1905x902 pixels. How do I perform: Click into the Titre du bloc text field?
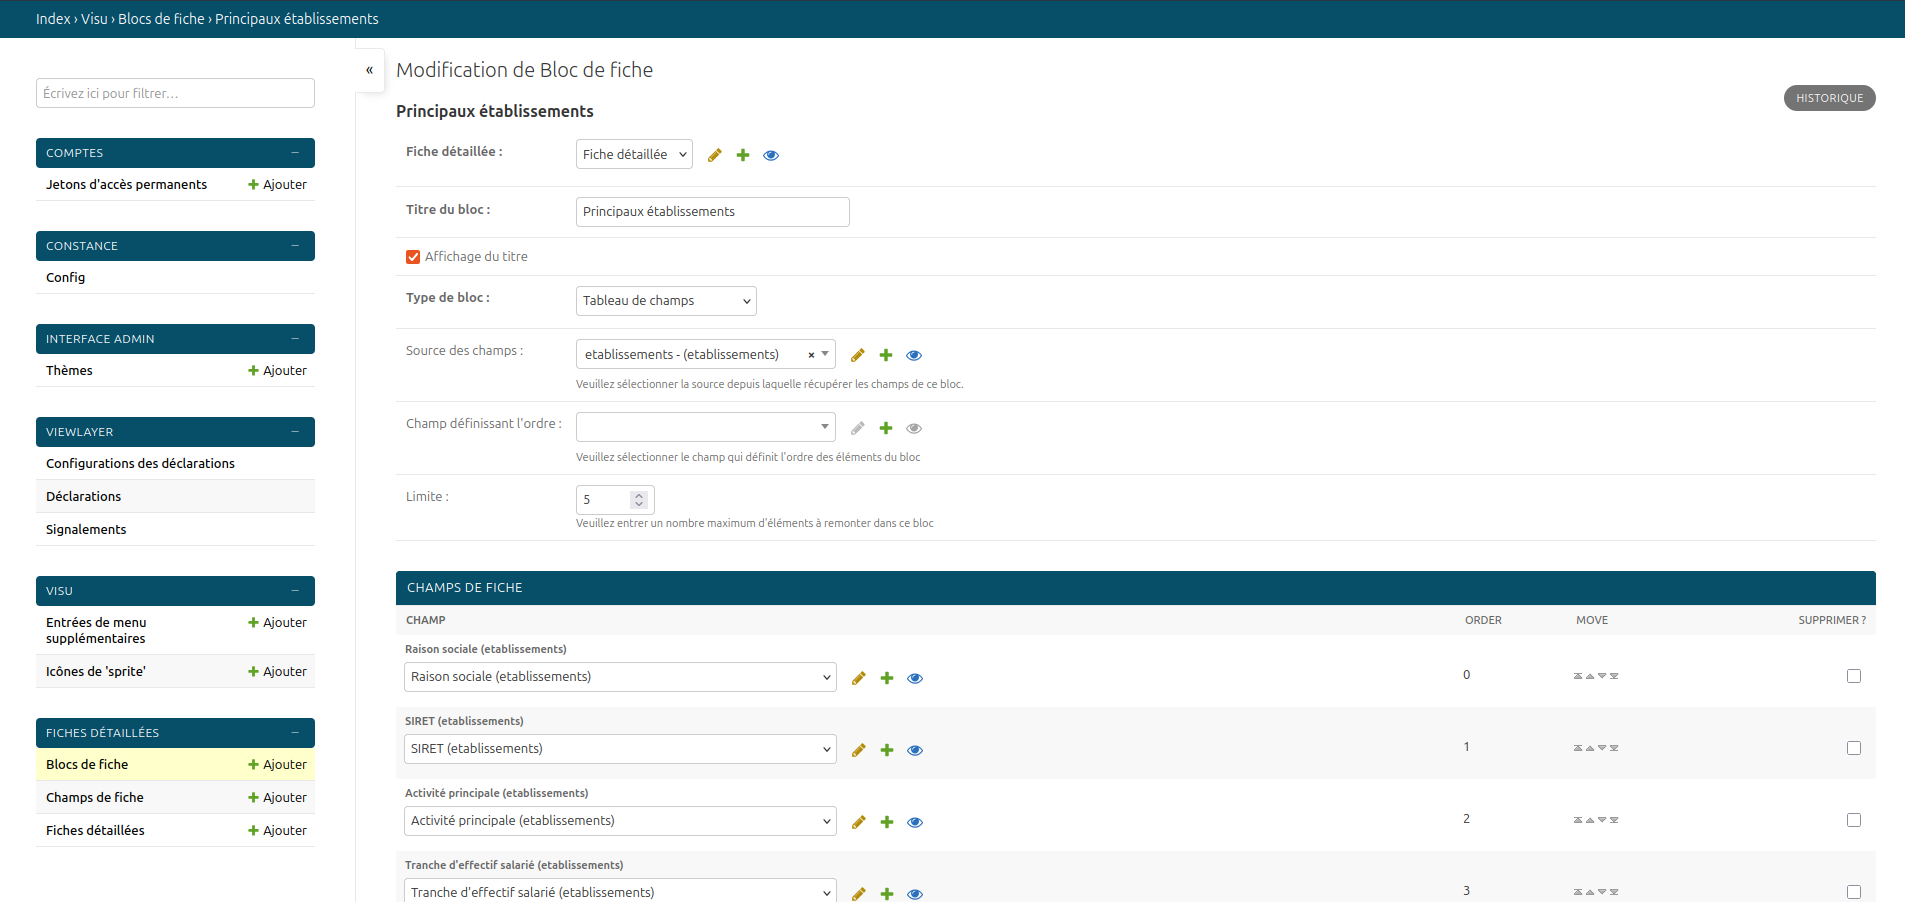(x=713, y=212)
